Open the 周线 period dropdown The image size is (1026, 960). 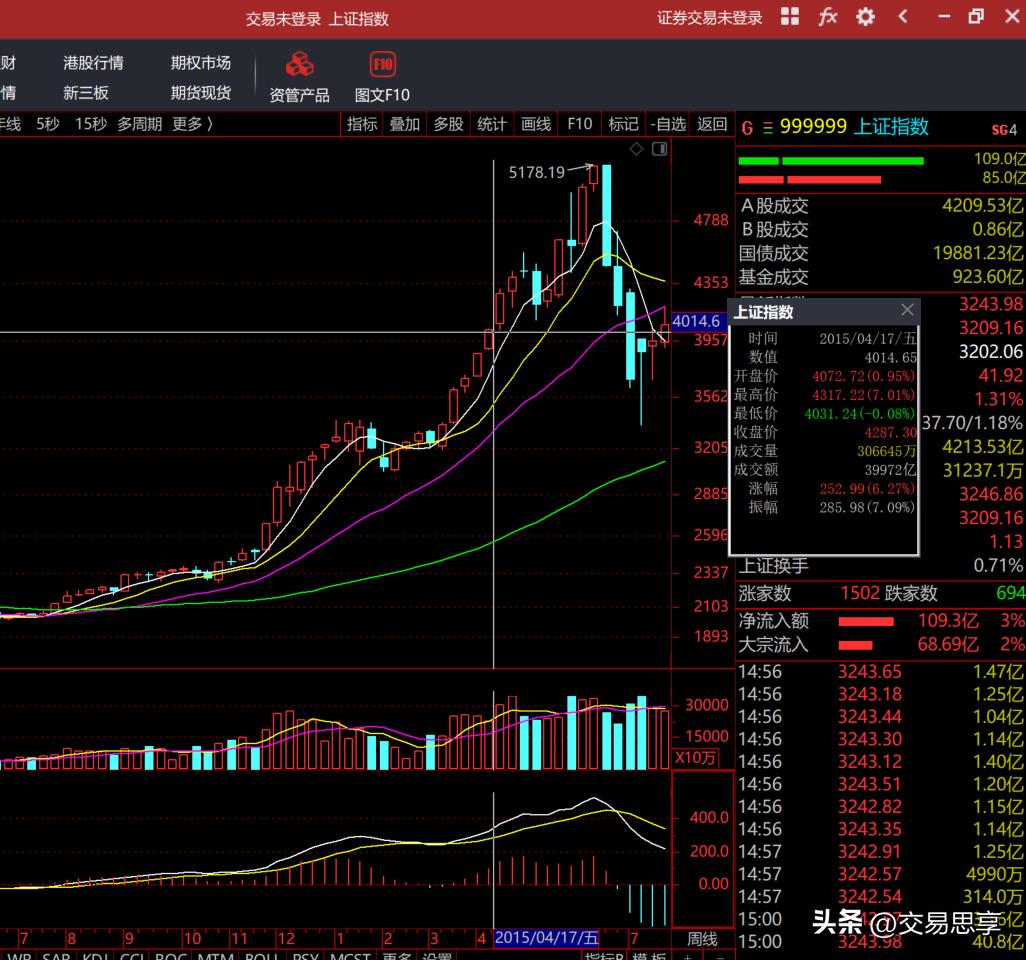[x=701, y=939]
